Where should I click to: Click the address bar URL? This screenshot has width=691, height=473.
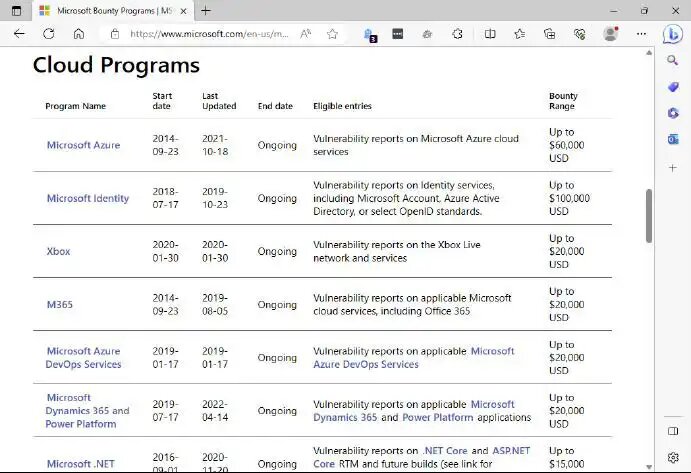tap(209, 34)
